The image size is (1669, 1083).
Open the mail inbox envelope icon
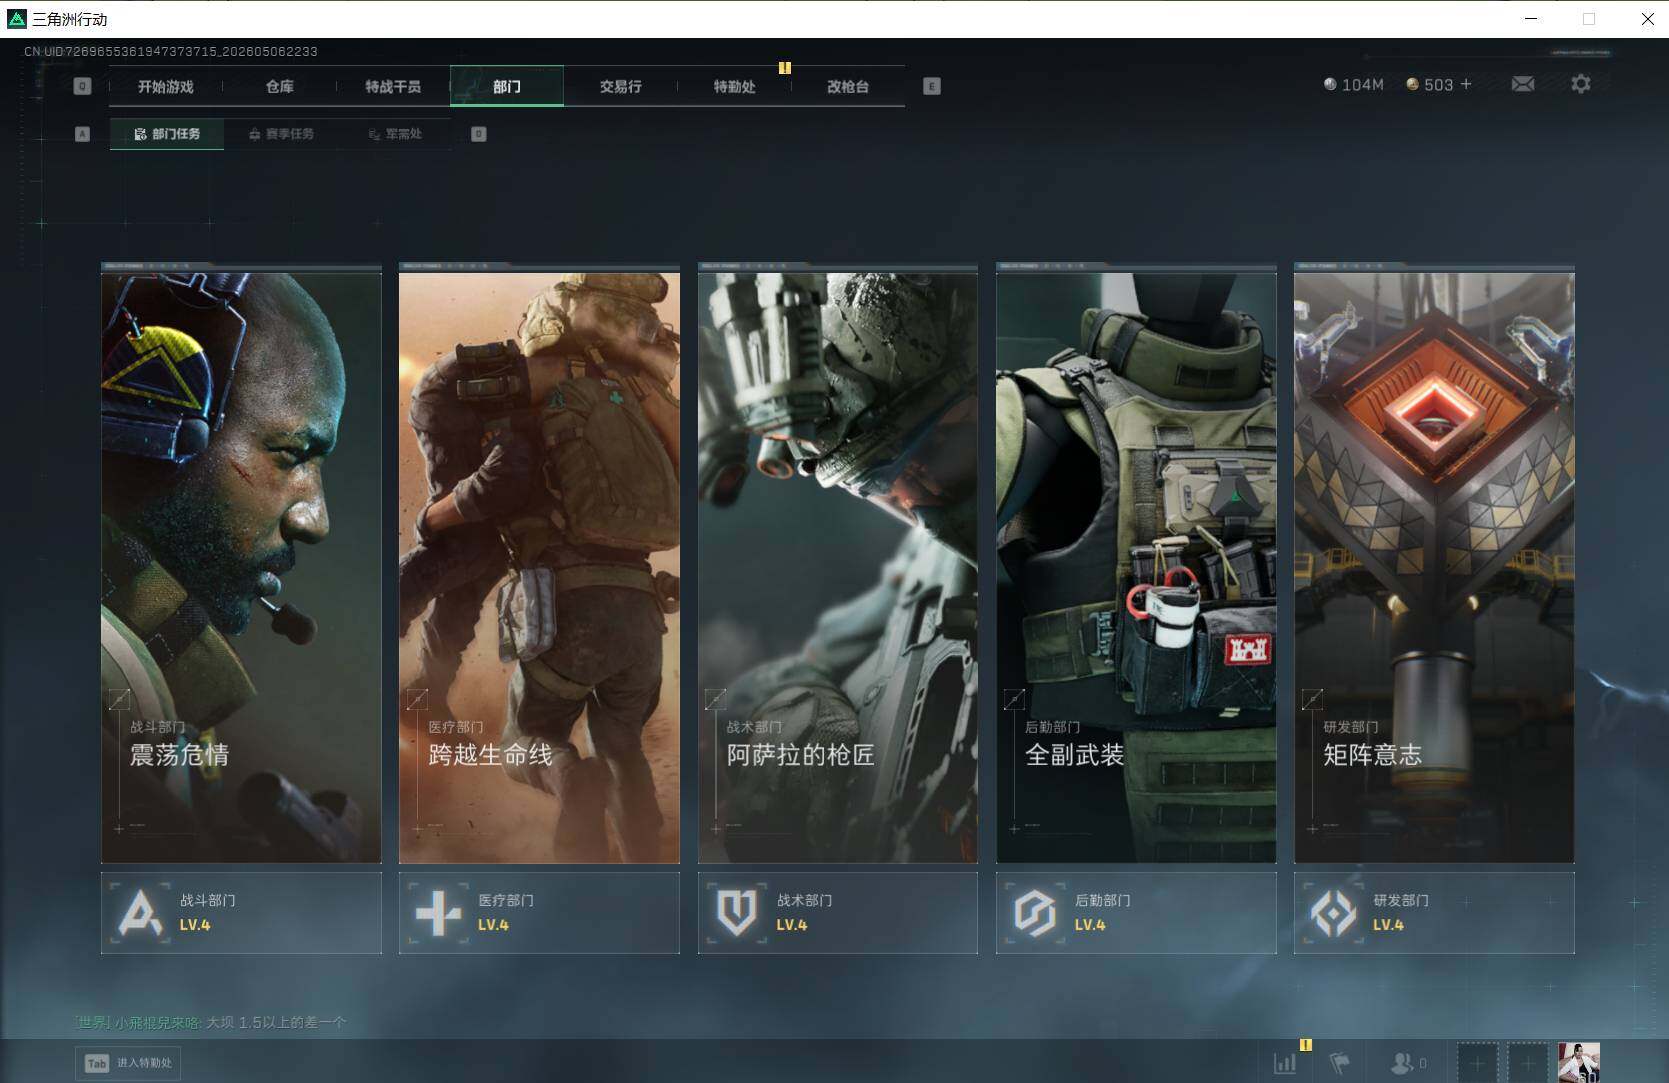click(1522, 84)
